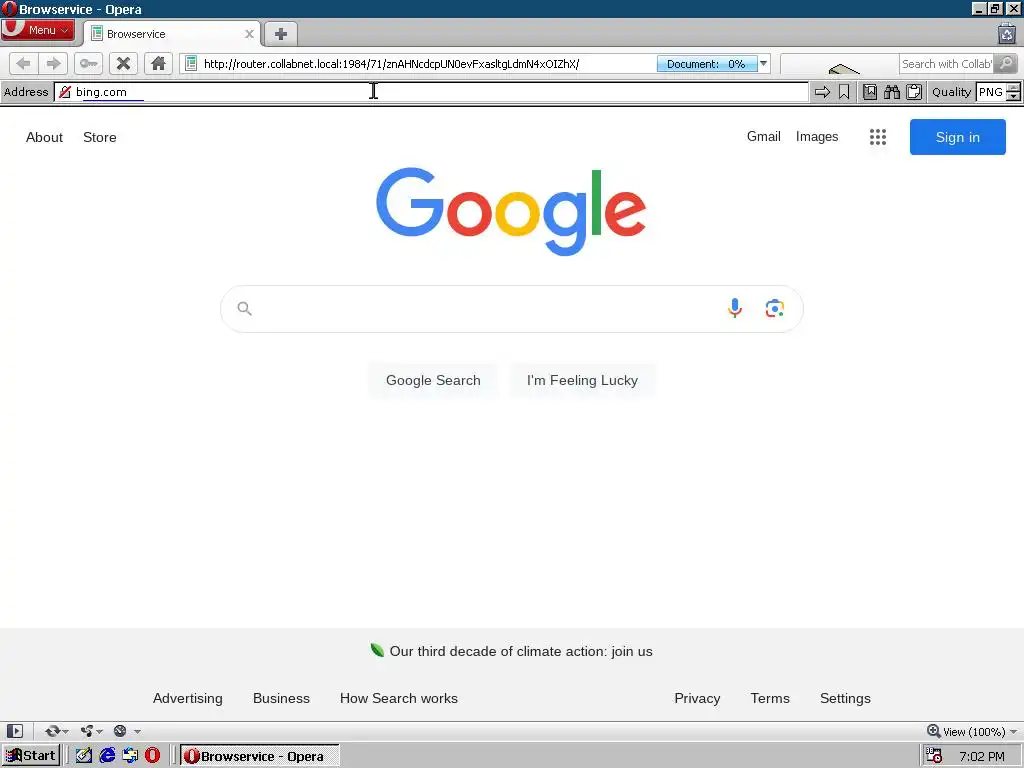This screenshot has width=1024, height=768.
Task: Open a new tab with plus button
Action: (281, 34)
